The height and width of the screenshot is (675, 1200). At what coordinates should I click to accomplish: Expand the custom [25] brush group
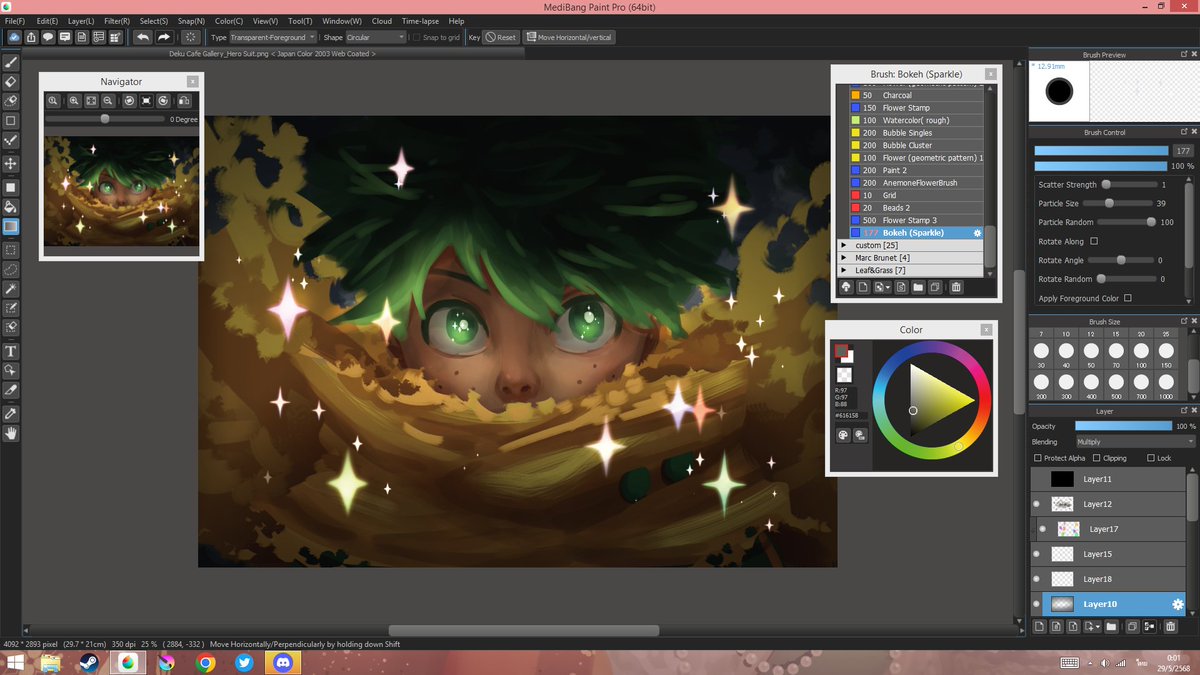point(844,245)
